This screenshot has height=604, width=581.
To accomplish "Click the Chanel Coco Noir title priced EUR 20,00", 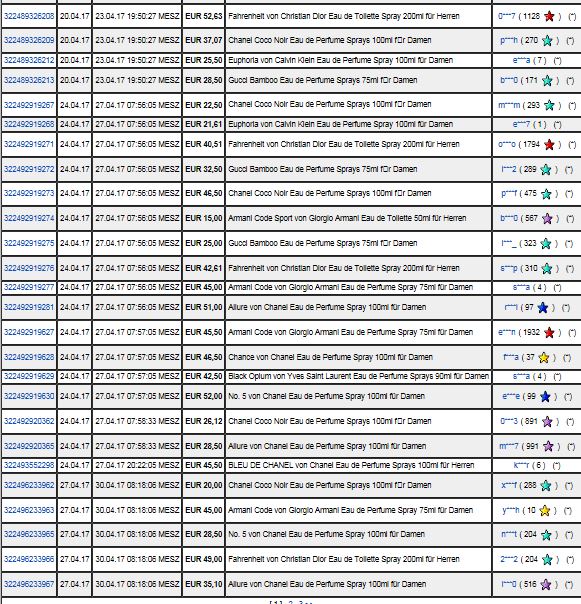I will click(x=329, y=485).
